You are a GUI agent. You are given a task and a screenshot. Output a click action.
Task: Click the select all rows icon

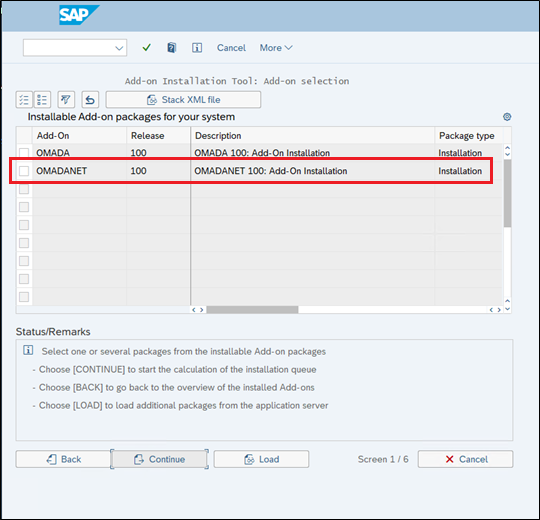[x=24, y=100]
